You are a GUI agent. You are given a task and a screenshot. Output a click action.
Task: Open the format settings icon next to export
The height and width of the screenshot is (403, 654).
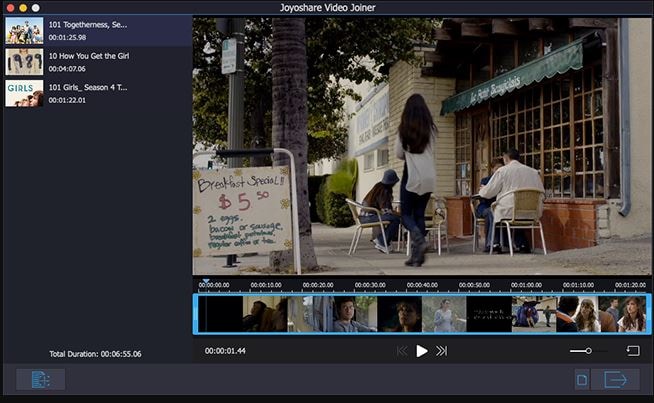582,380
